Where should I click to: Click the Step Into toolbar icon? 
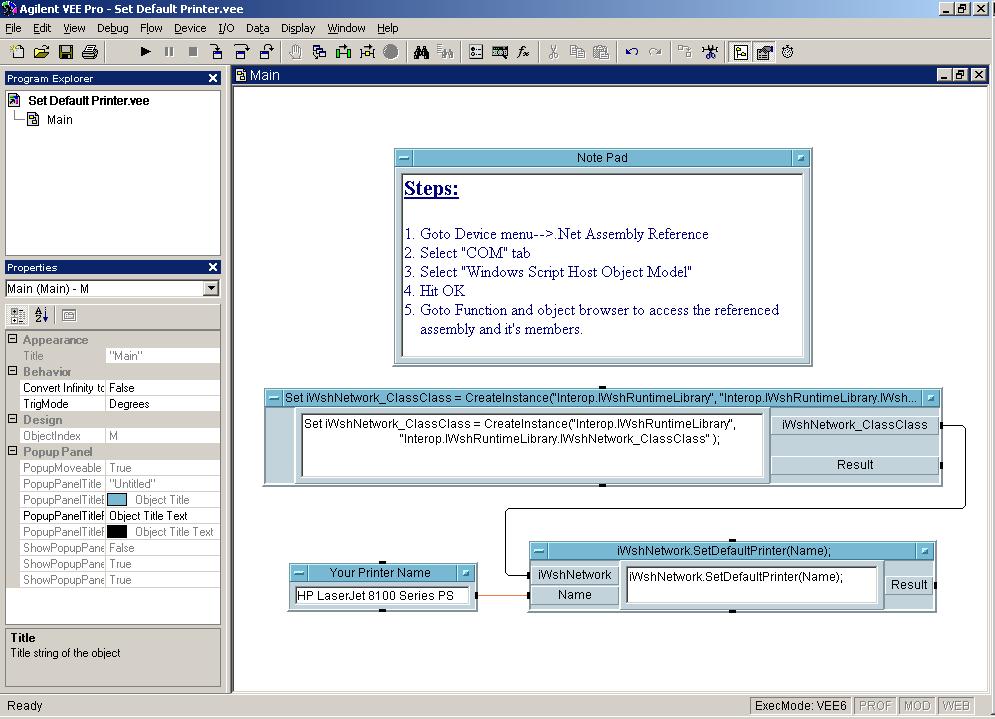click(x=218, y=52)
